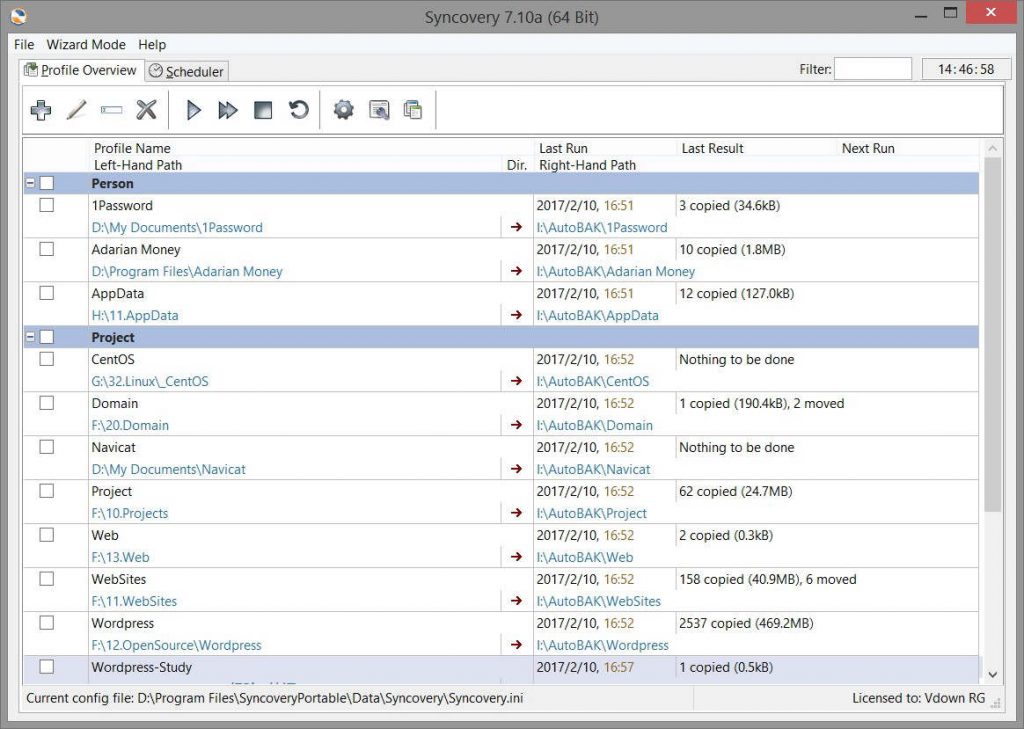Viewport: 1024px width, 729px height.
Task: Click the Last Run column header
Action: [563, 148]
